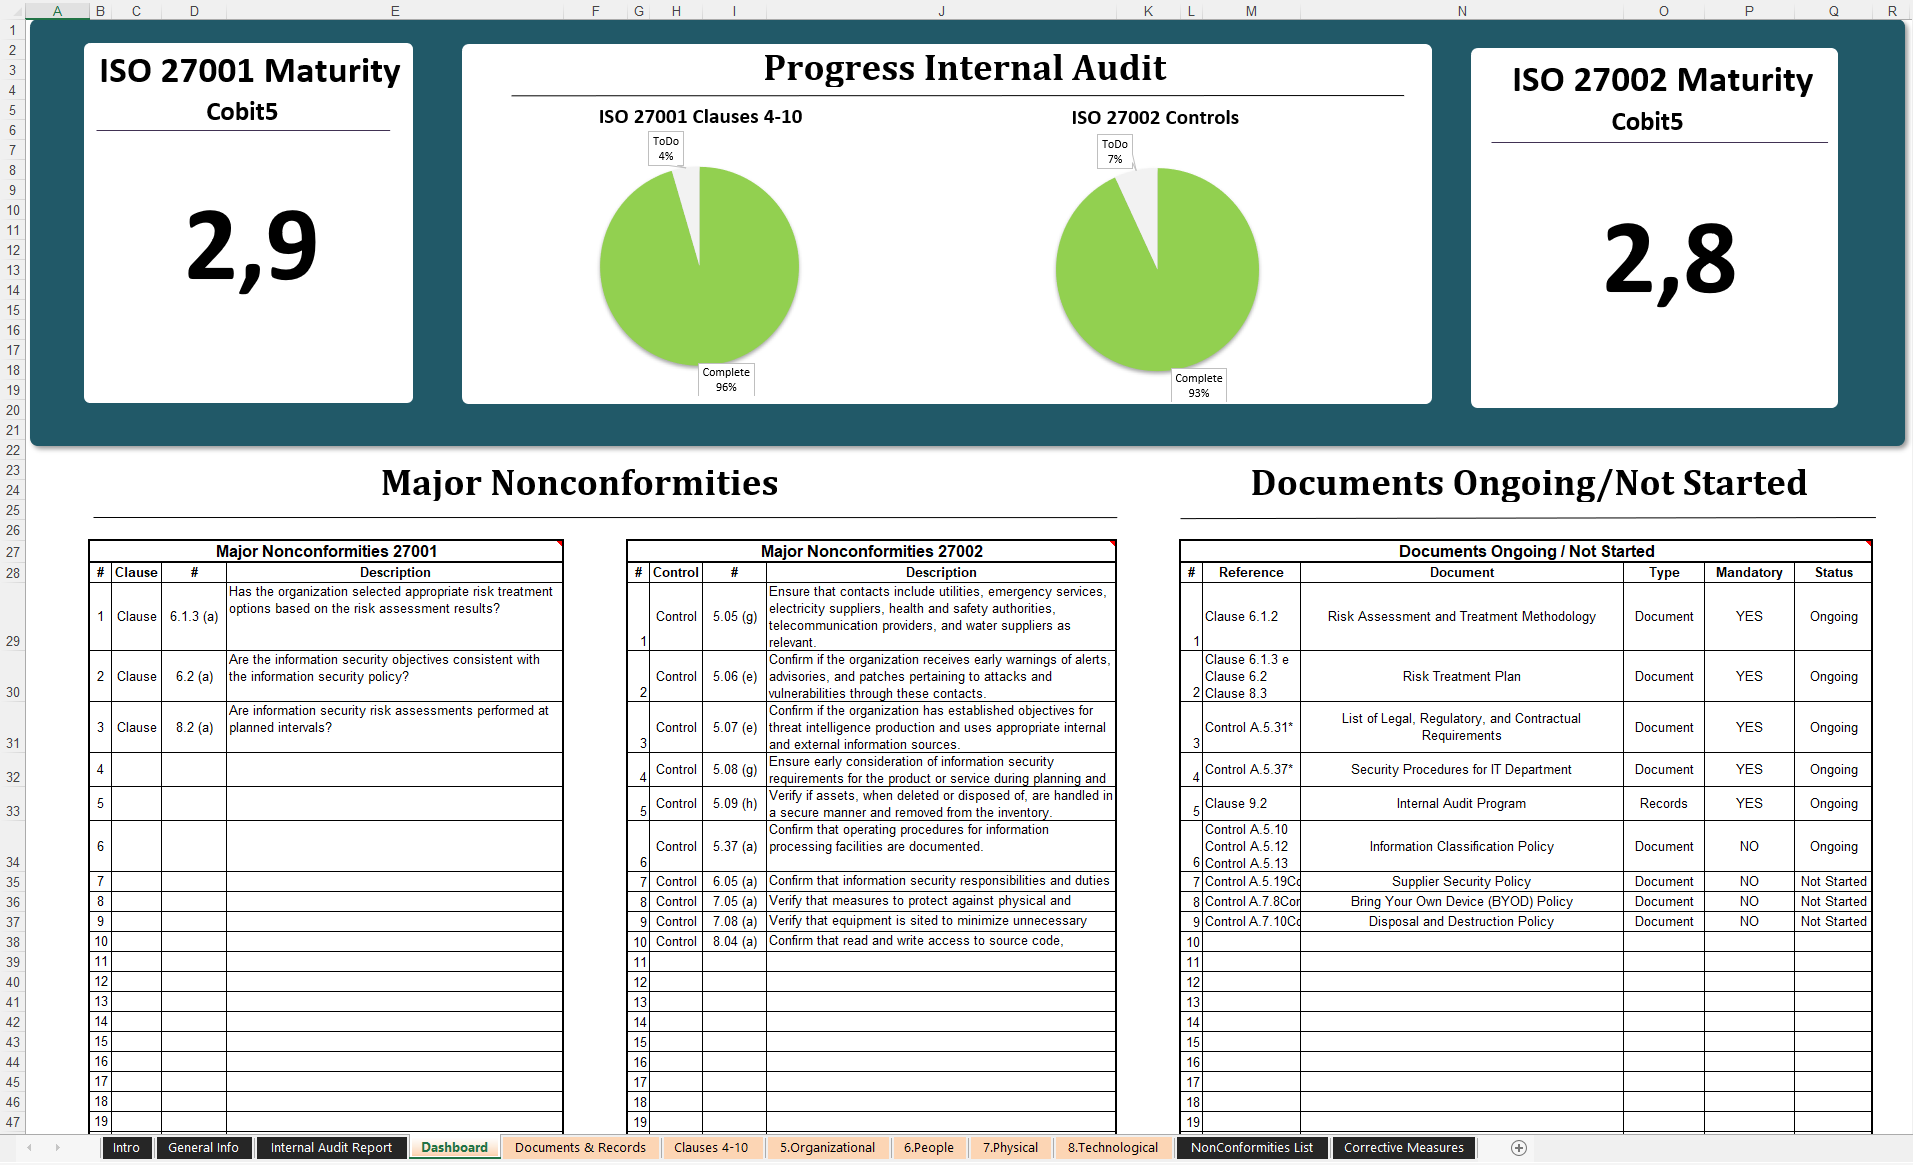Viewport: 1913px width, 1165px height.
Task: Select column header N
Action: [x=1461, y=11]
